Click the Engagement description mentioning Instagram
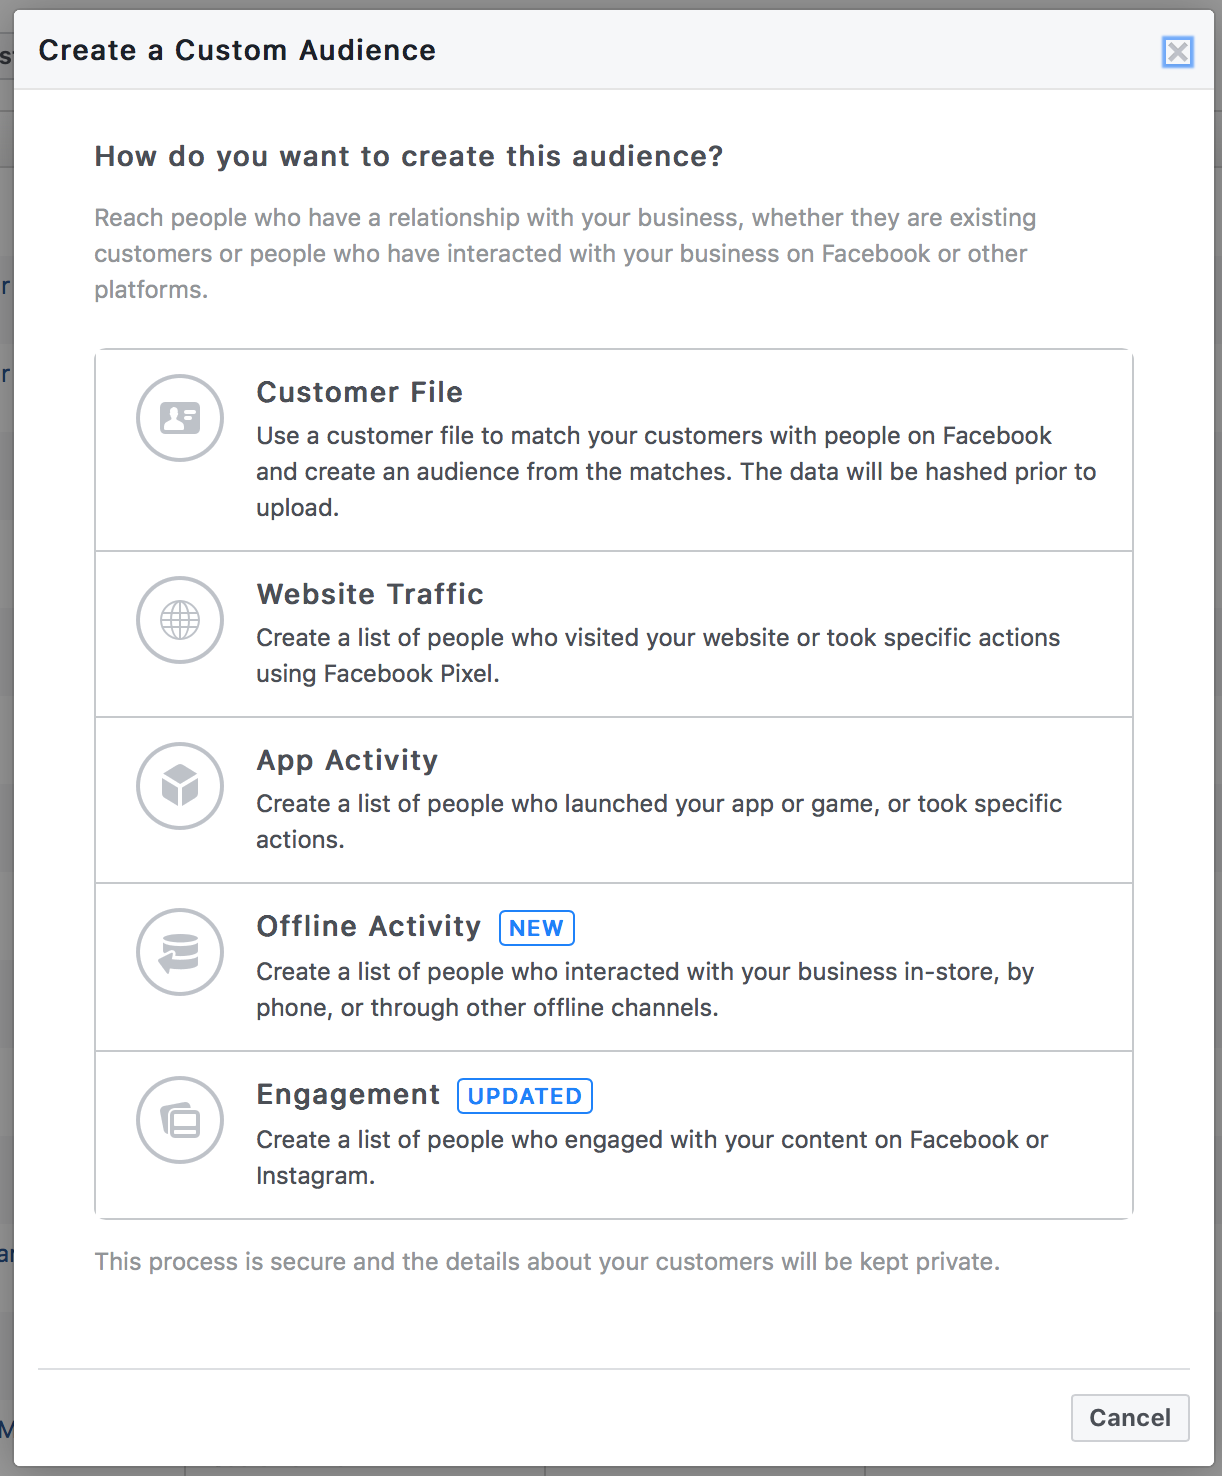The width and height of the screenshot is (1222, 1476). [x=651, y=1157]
